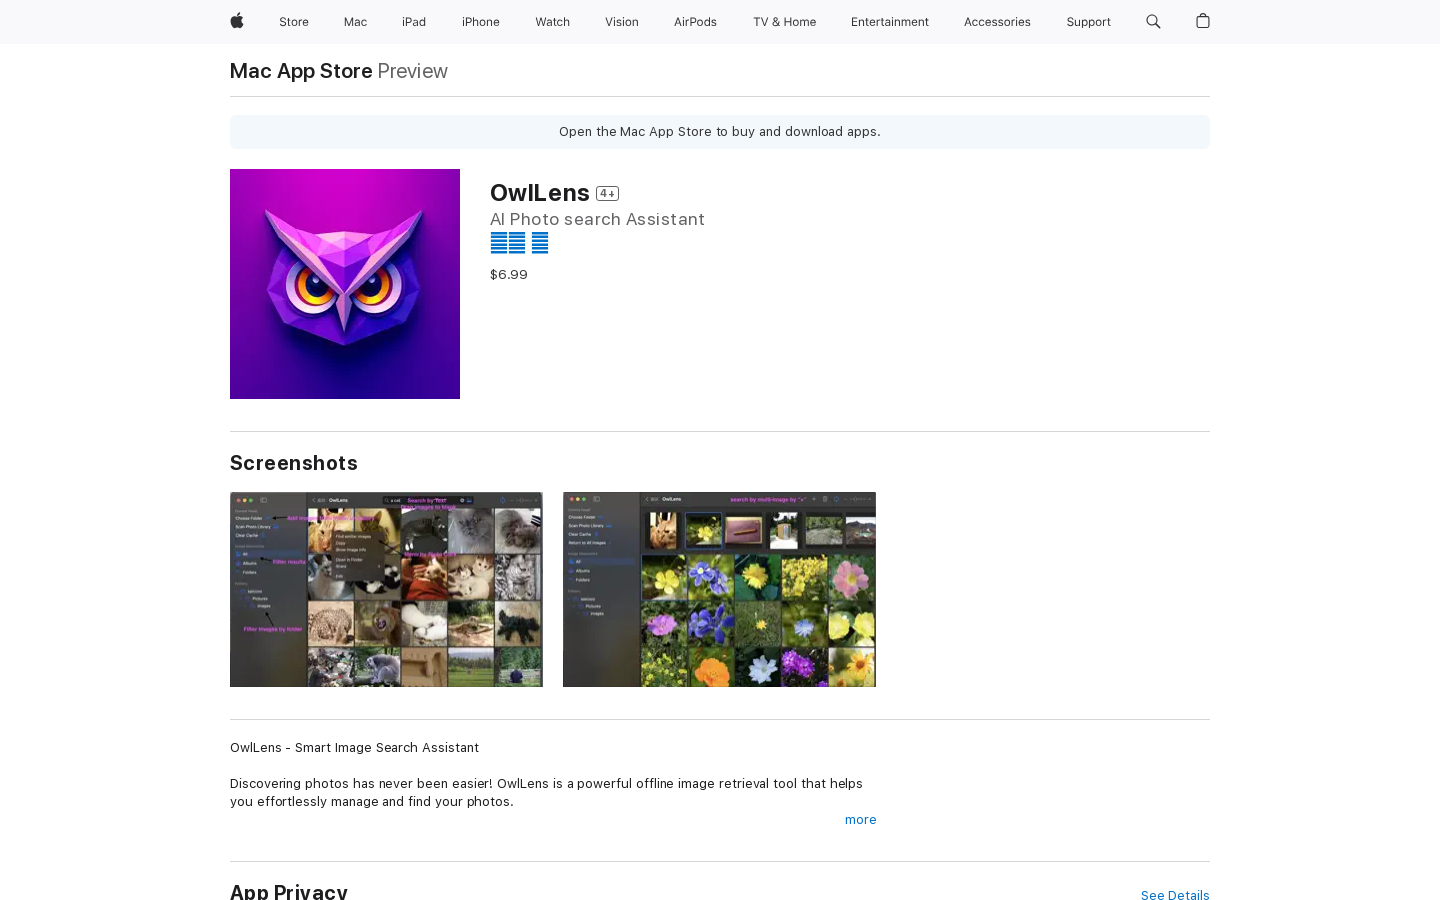This screenshot has width=1440, height=900.
Task: Click the Mac App Store heading link
Action: pyautogui.click(x=301, y=71)
